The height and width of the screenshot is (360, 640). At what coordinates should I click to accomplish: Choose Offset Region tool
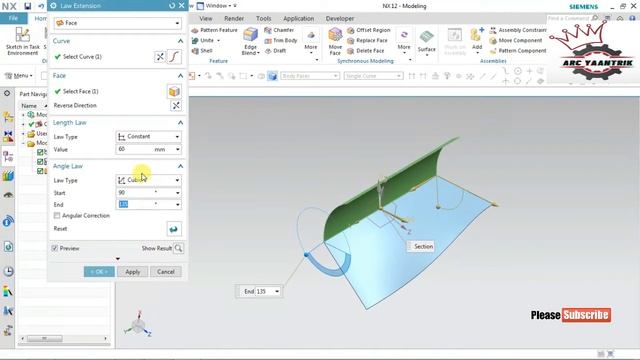tap(369, 30)
